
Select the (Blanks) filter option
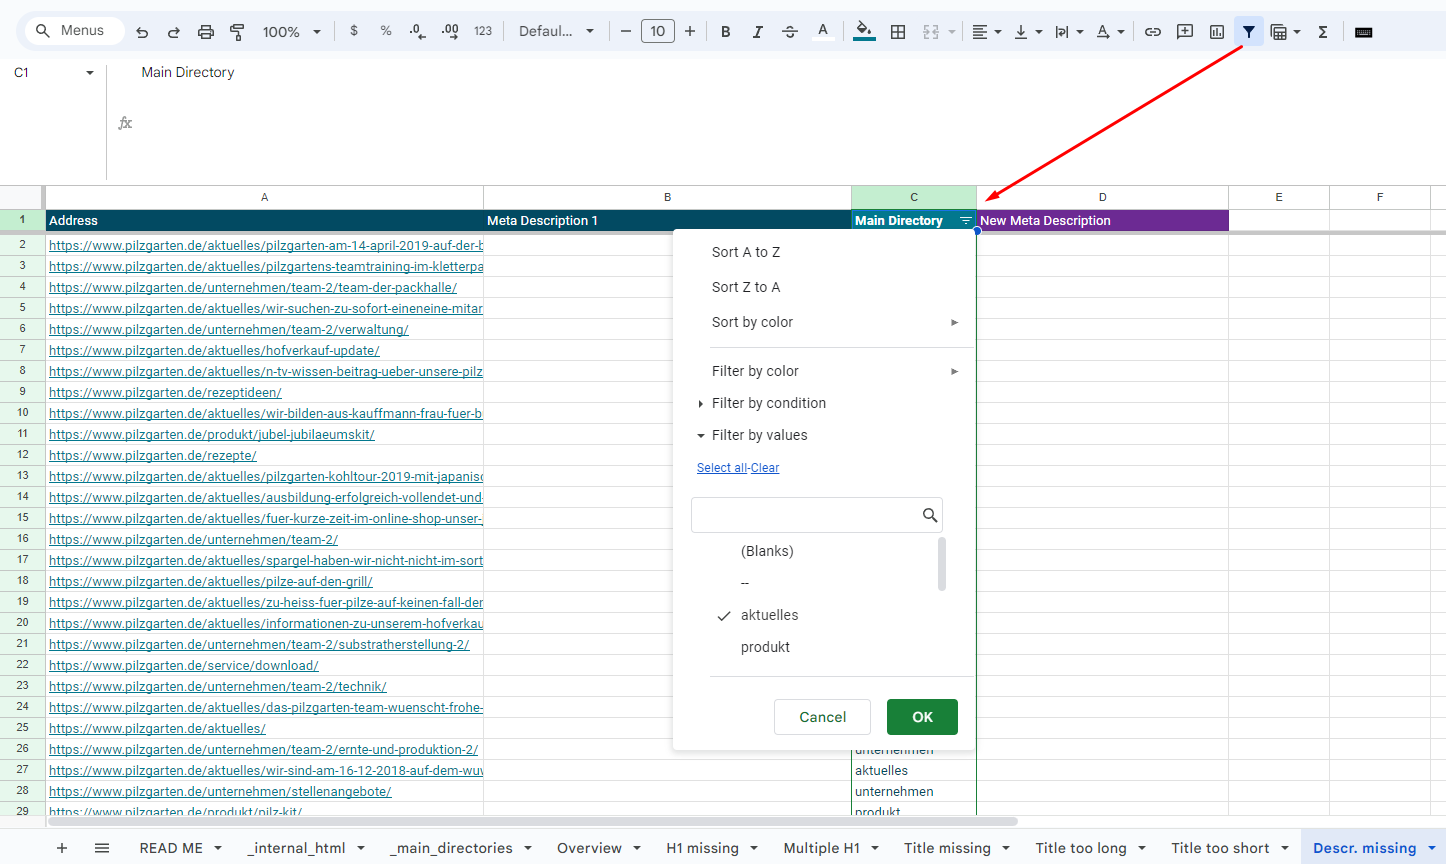[765, 551]
